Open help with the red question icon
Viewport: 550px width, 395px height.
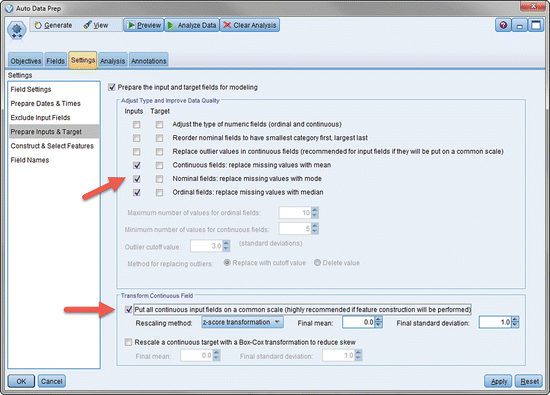503,25
